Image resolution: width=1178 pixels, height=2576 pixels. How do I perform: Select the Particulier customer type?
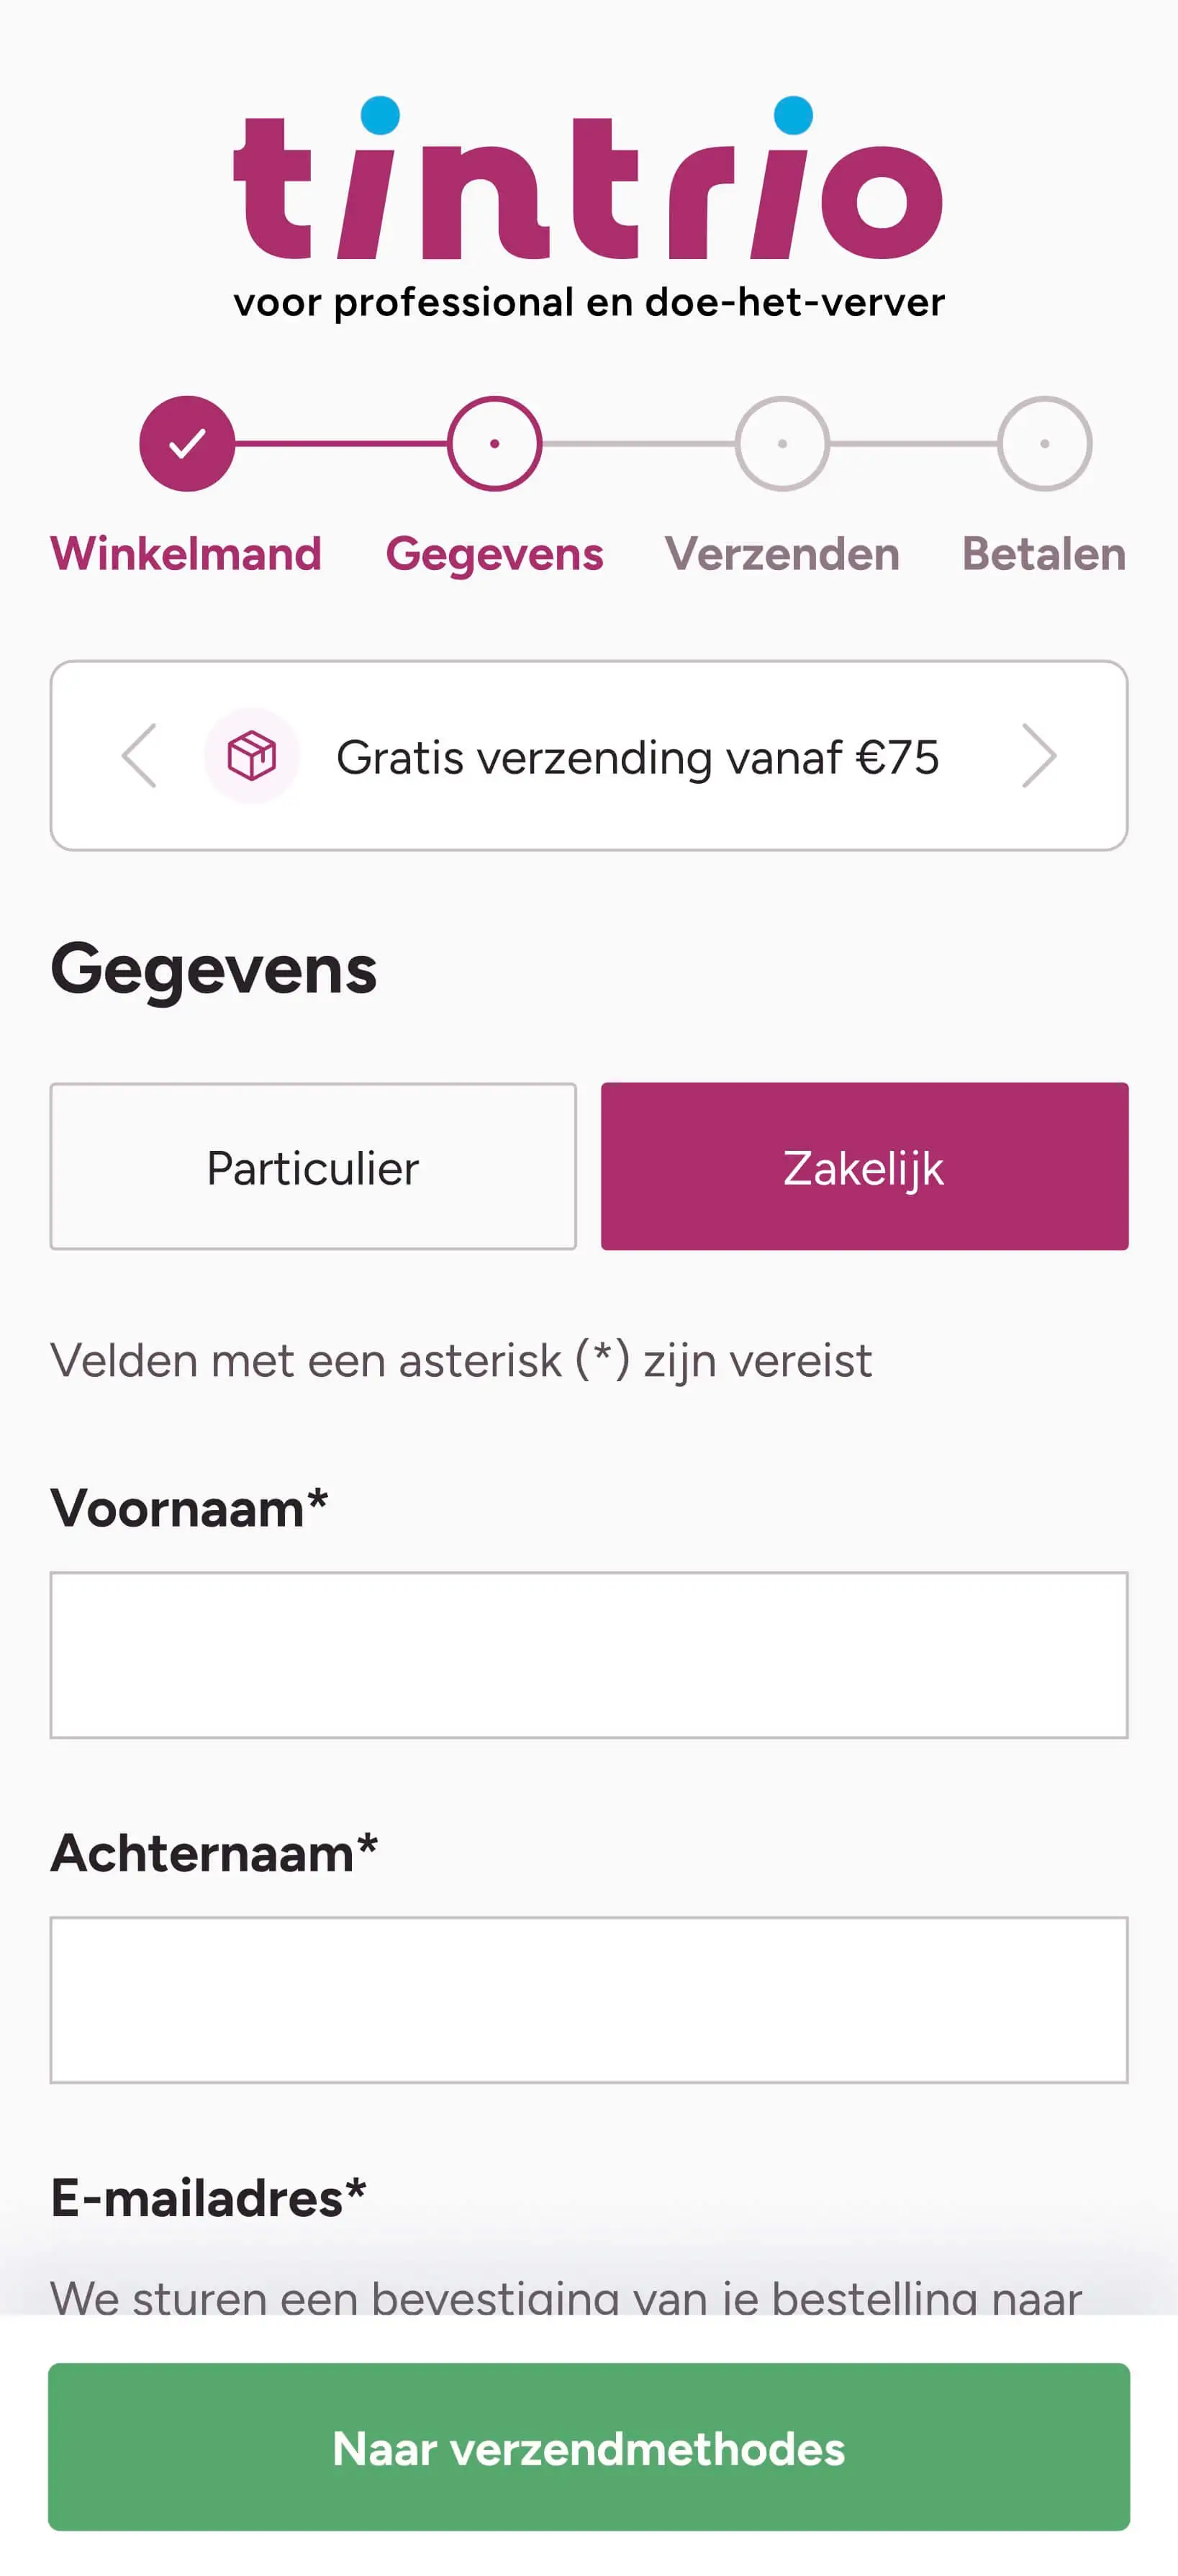[313, 1166]
